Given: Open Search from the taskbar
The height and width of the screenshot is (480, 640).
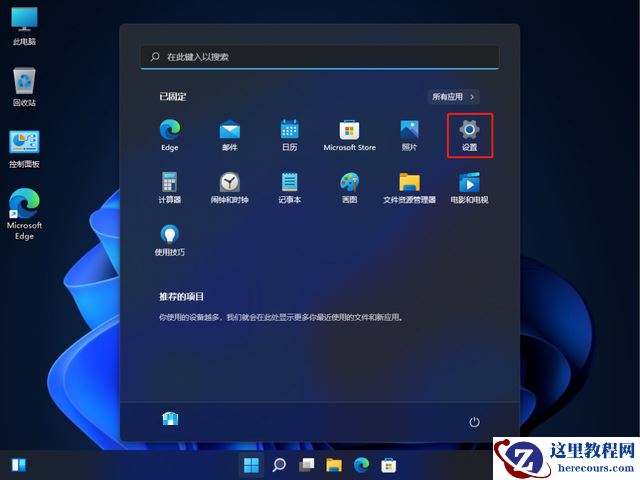Looking at the screenshot, I should [279, 464].
